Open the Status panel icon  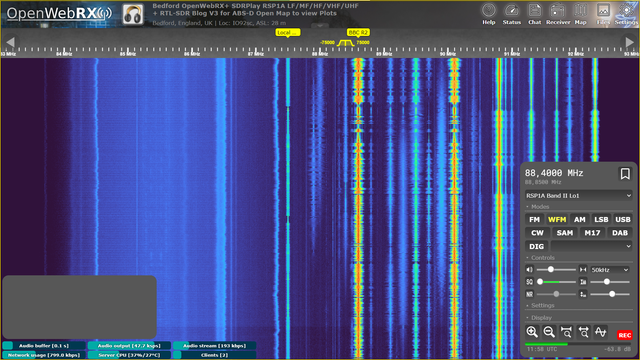511,14
